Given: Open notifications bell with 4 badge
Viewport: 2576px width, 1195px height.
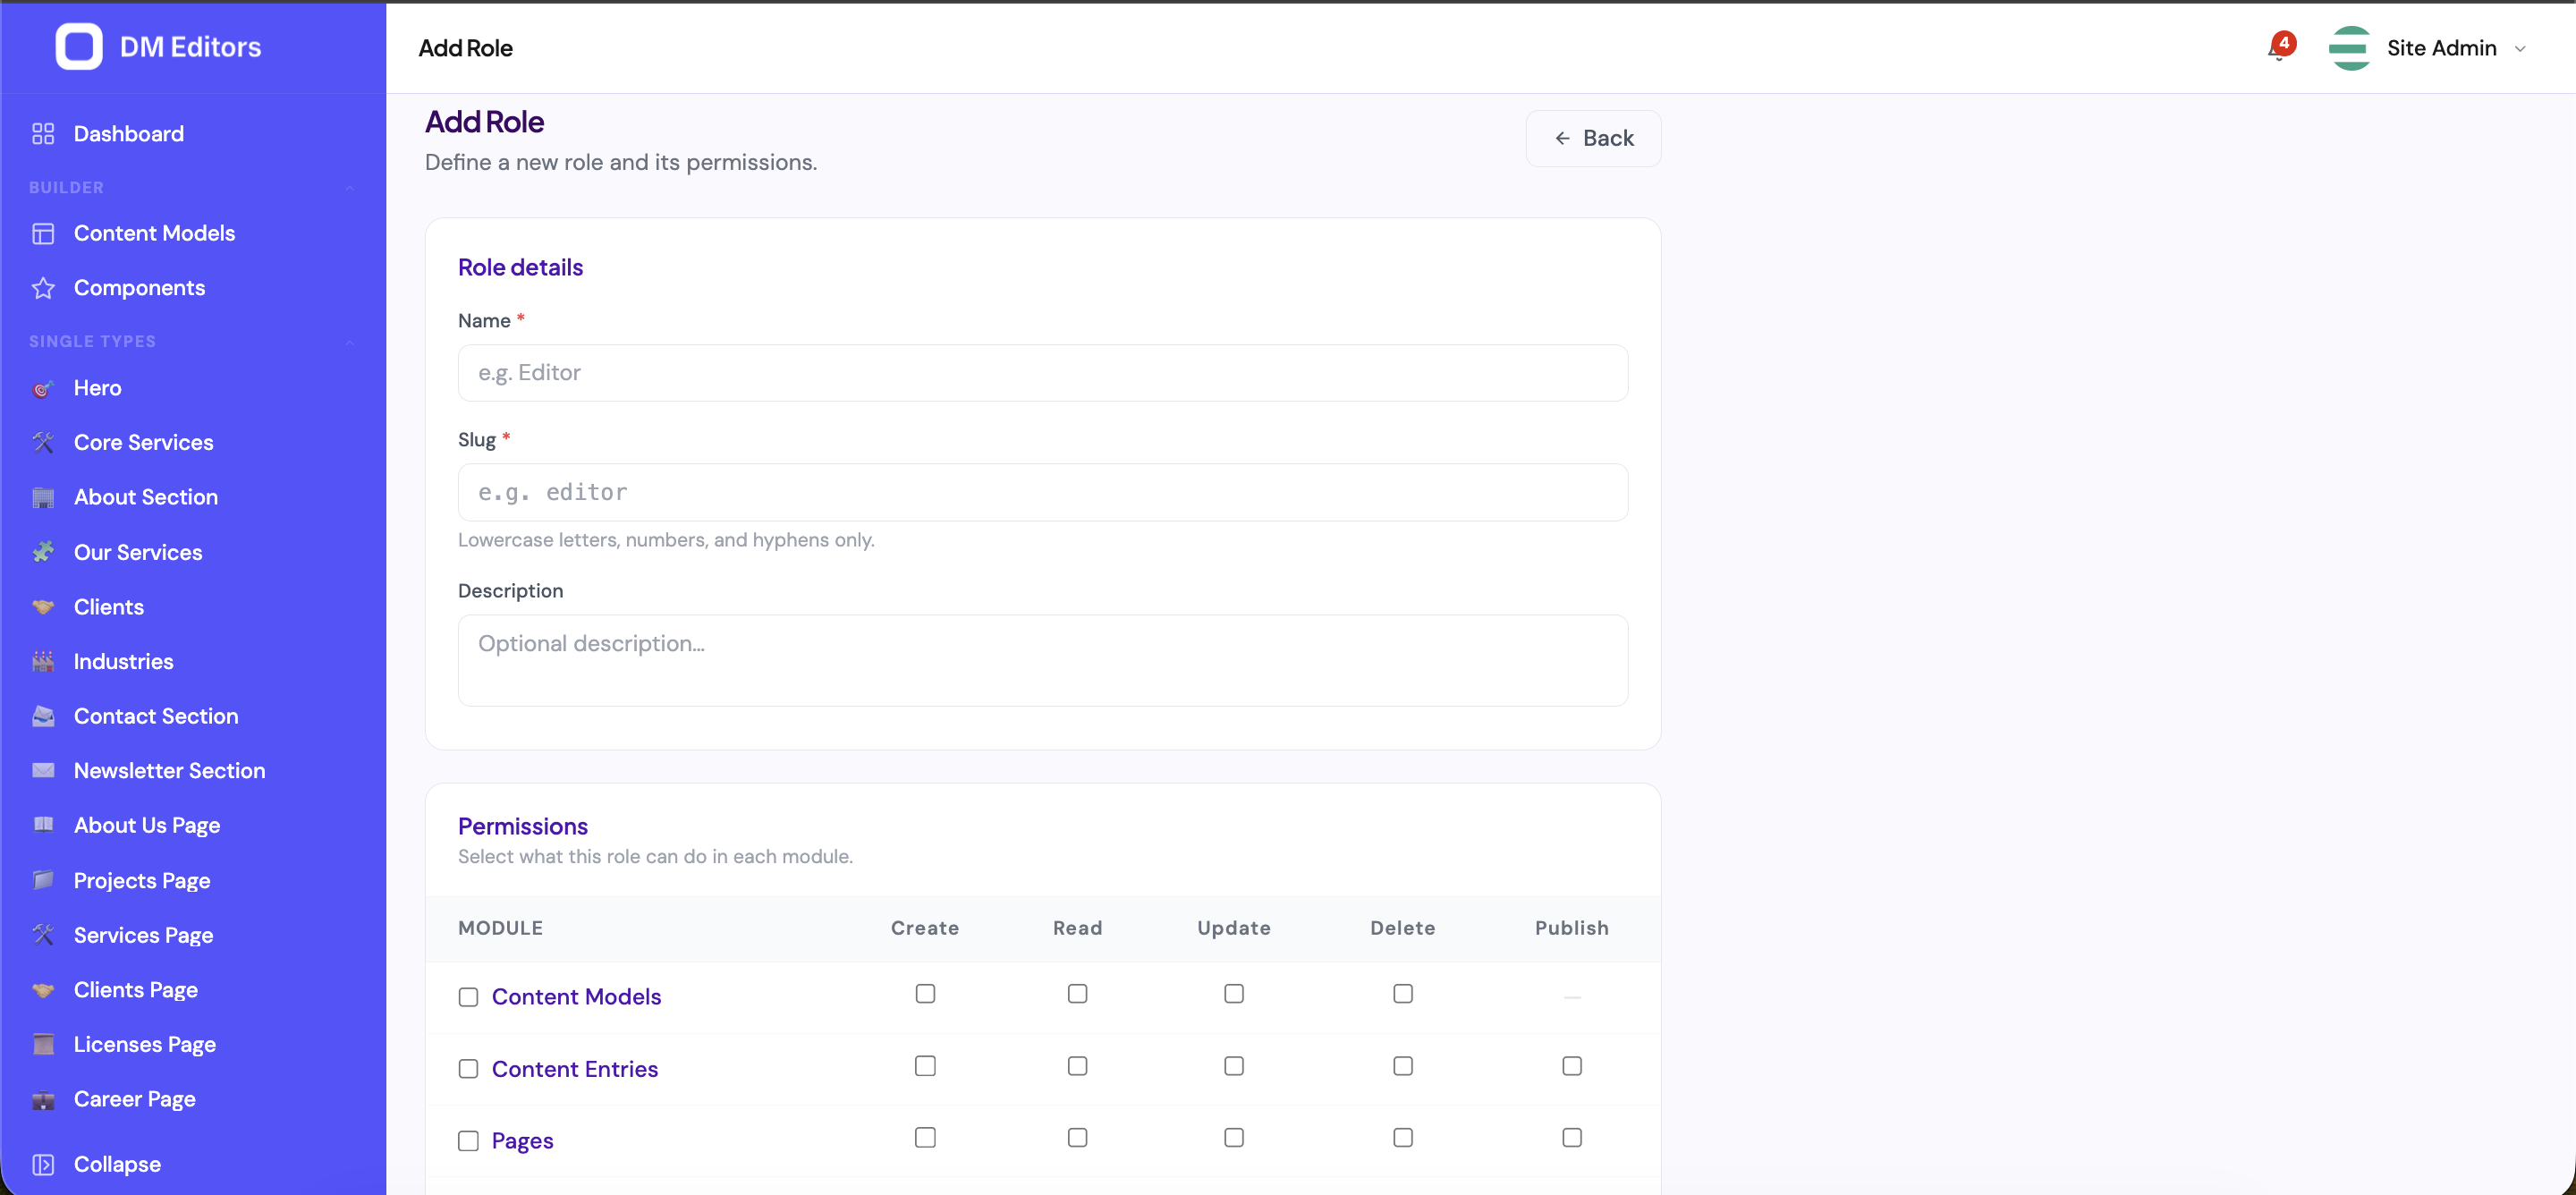Looking at the screenshot, I should (x=2281, y=47).
